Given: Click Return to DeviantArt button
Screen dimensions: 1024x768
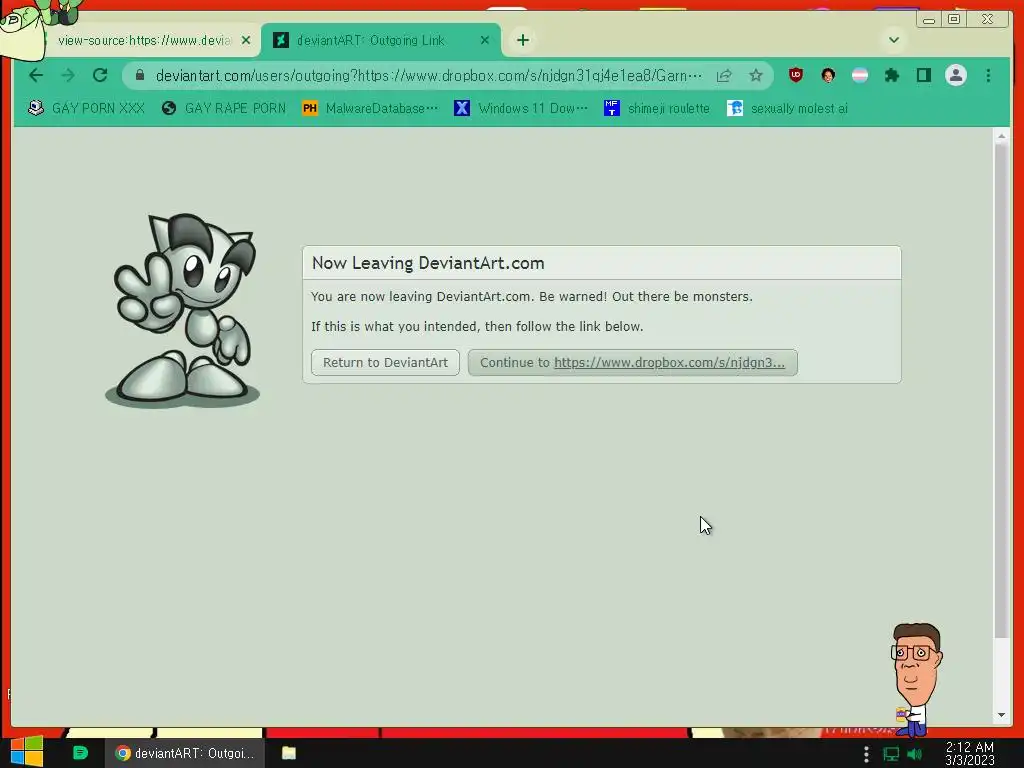Looking at the screenshot, I should point(385,362).
